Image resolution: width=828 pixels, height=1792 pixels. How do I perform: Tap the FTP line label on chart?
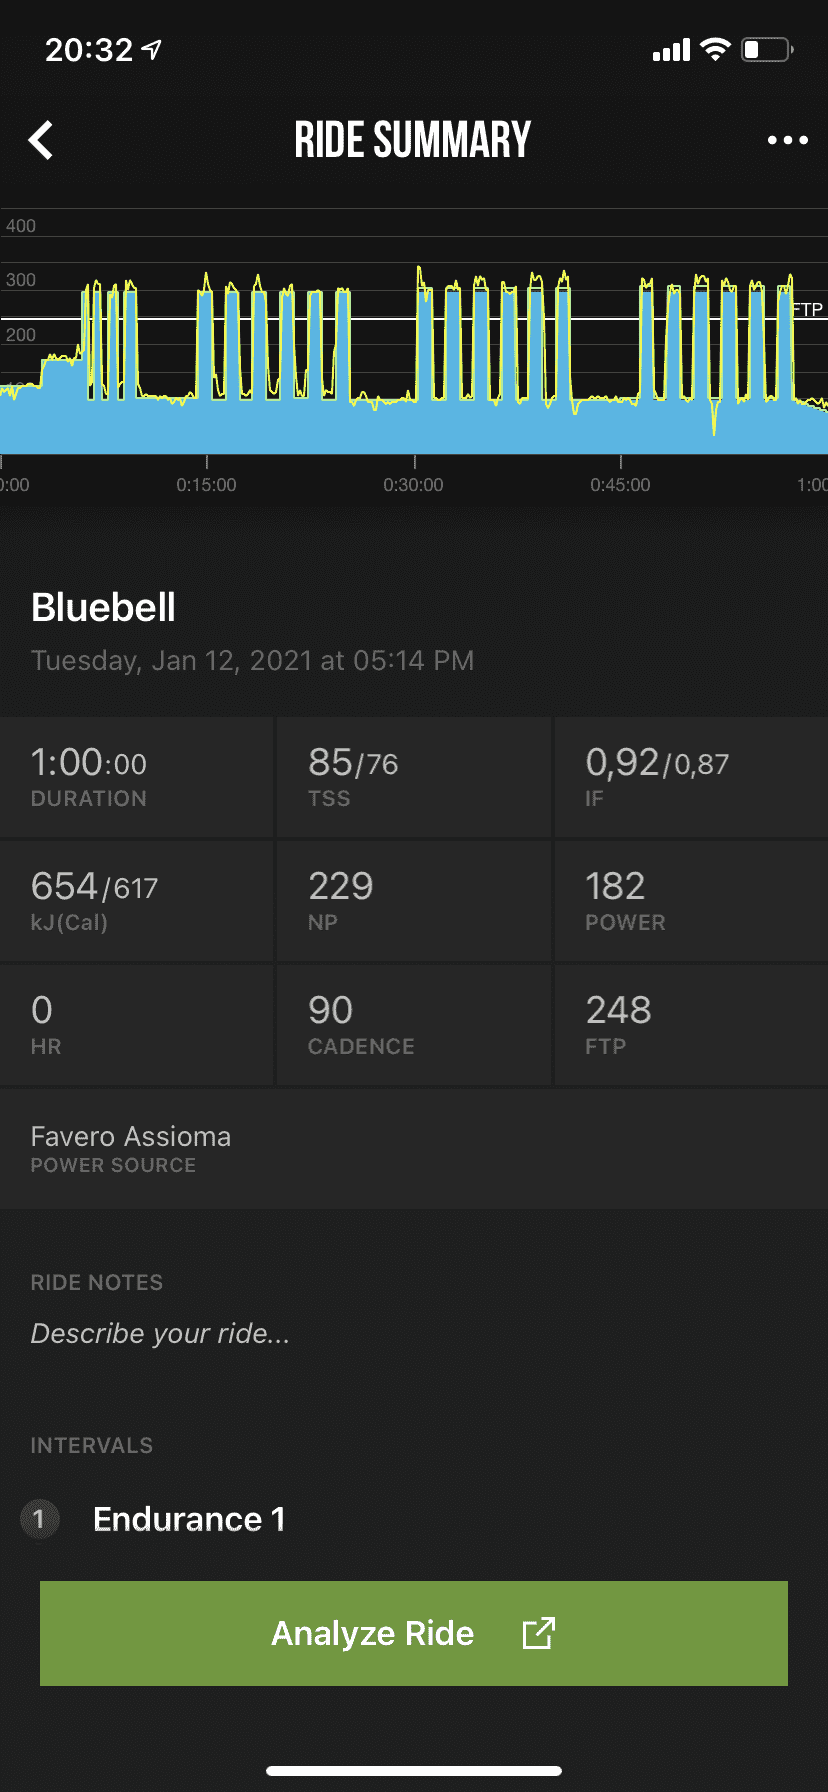click(808, 309)
